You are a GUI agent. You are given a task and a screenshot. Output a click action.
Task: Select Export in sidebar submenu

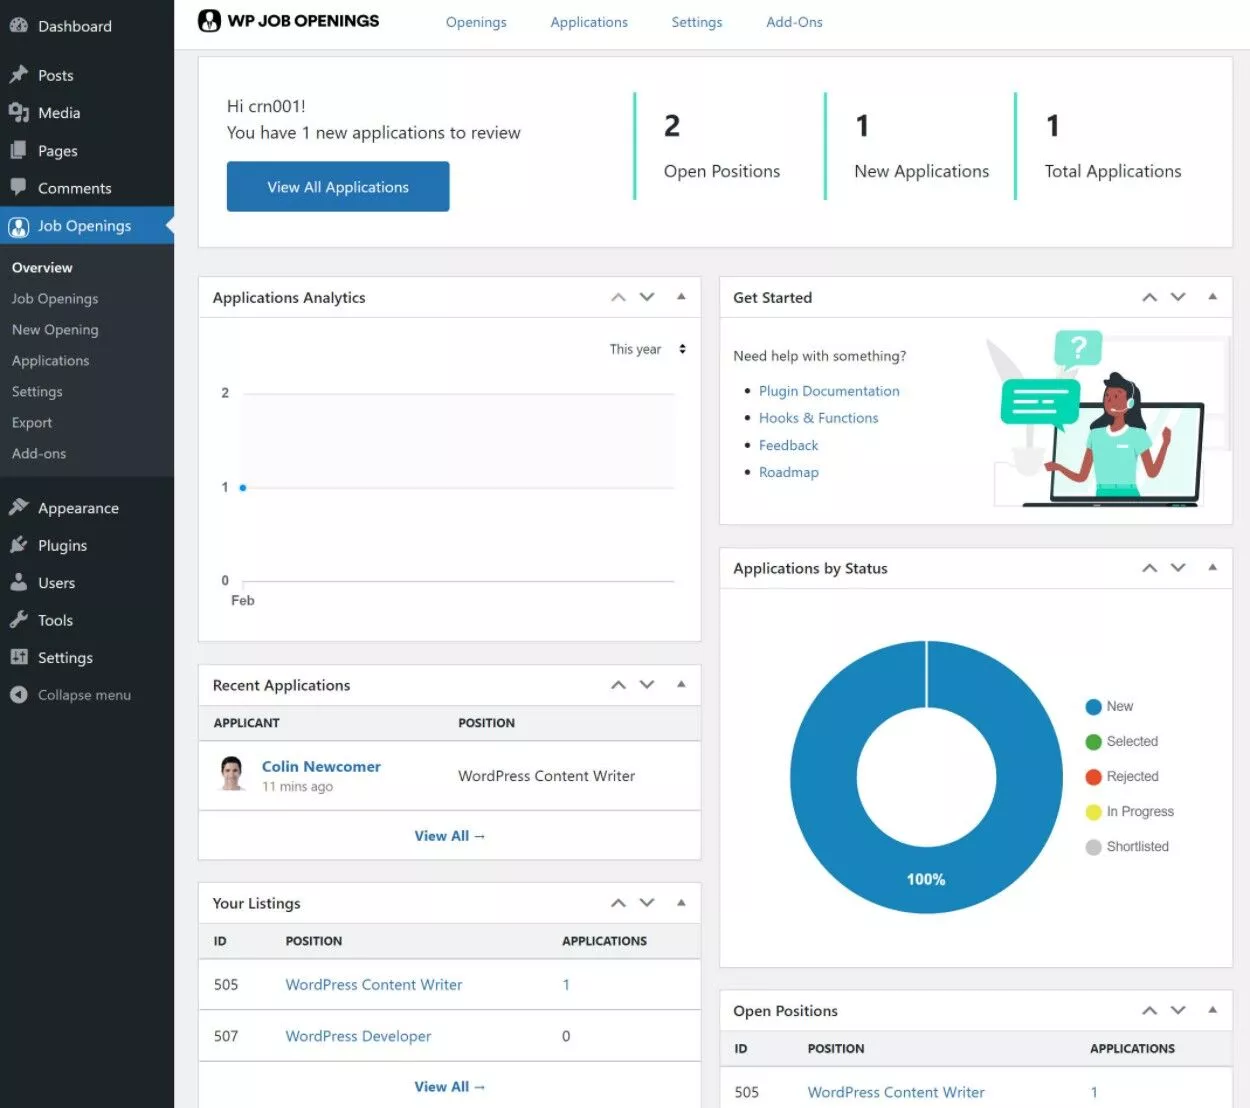32,423
